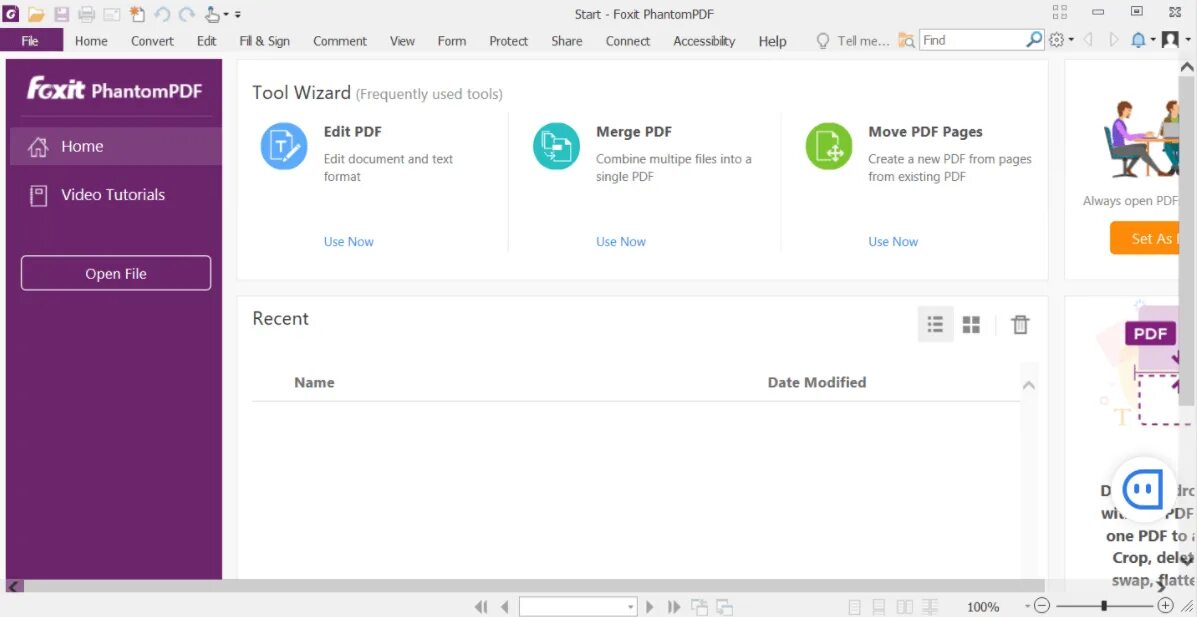The width and height of the screenshot is (1197, 617).
Task: Click the horizontal scrollbar left arrow
Action: tap(15, 586)
